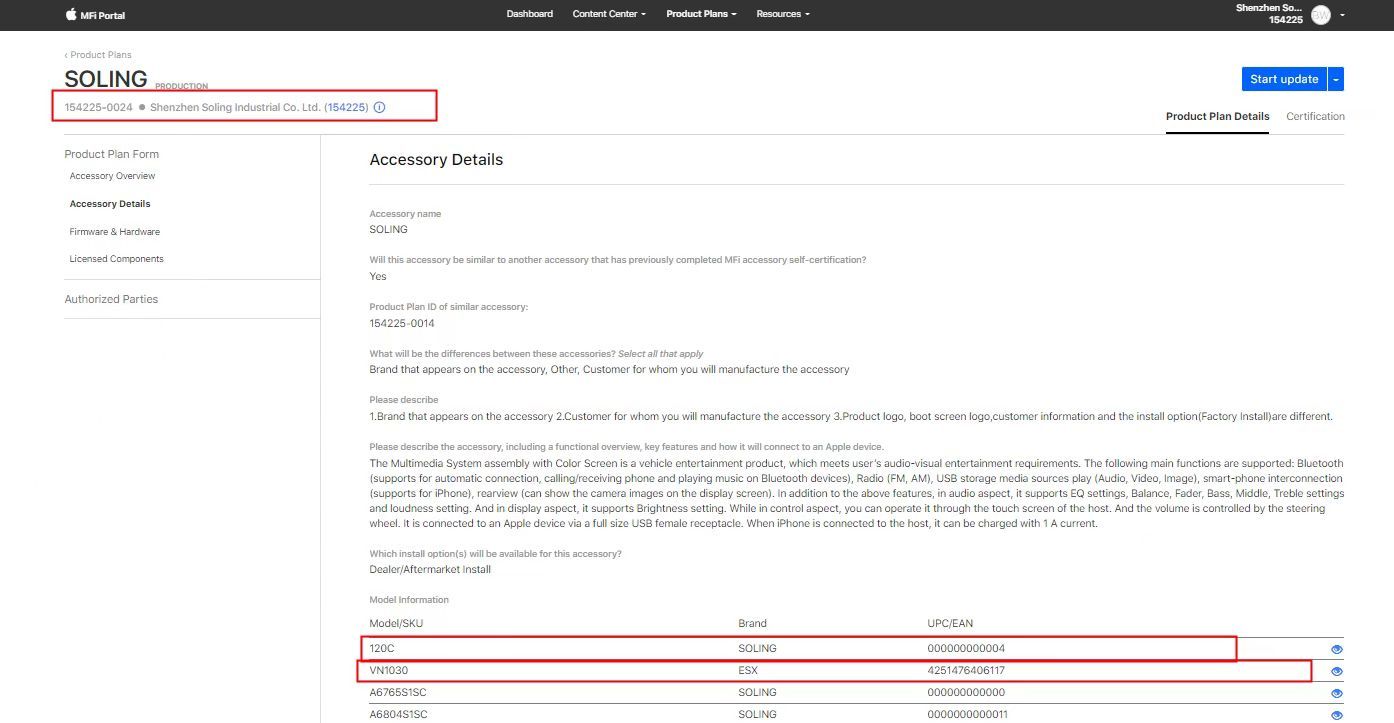1394x723 pixels.
Task: Select the UPC/EAN column header
Action: pyautogui.click(x=950, y=623)
